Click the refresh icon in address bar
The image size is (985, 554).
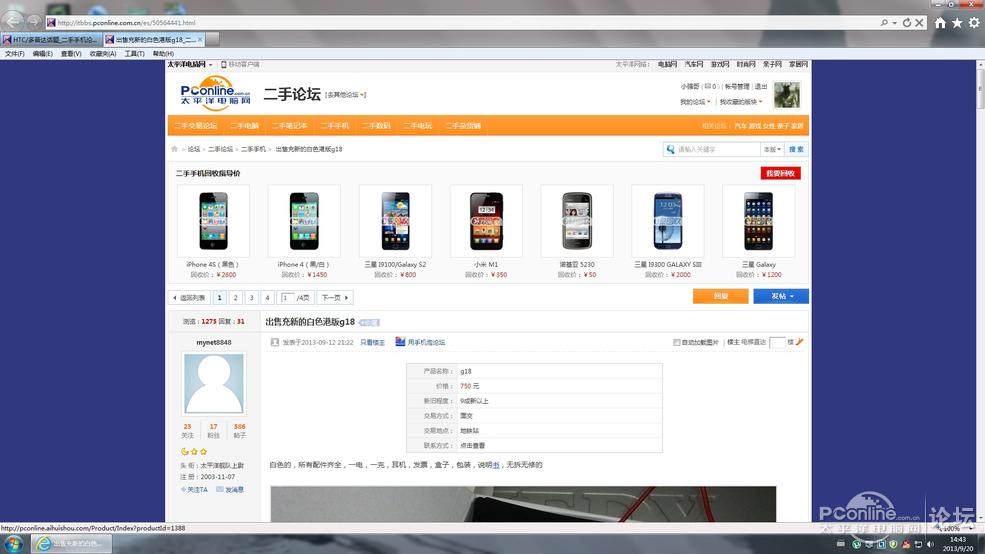click(906, 23)
